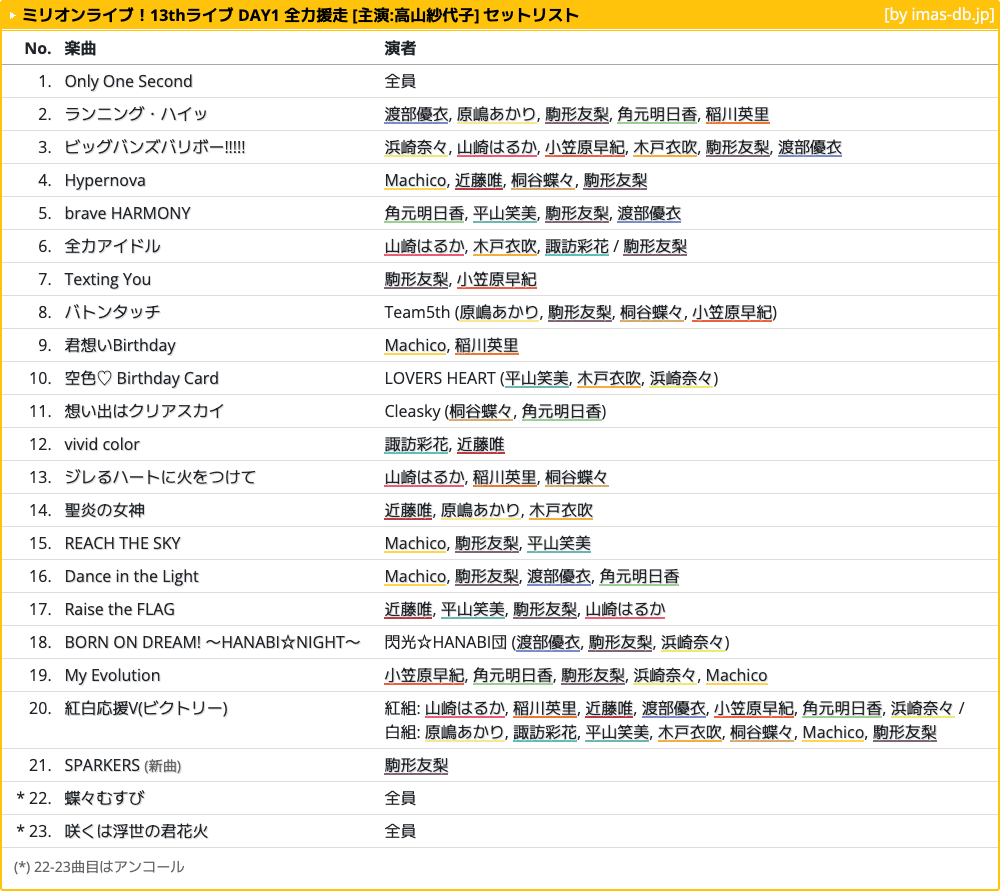Click 駒形友梨 in the Texting You row
The image size is (1000, 891).
pyautogui.click(x=416, y=279)
